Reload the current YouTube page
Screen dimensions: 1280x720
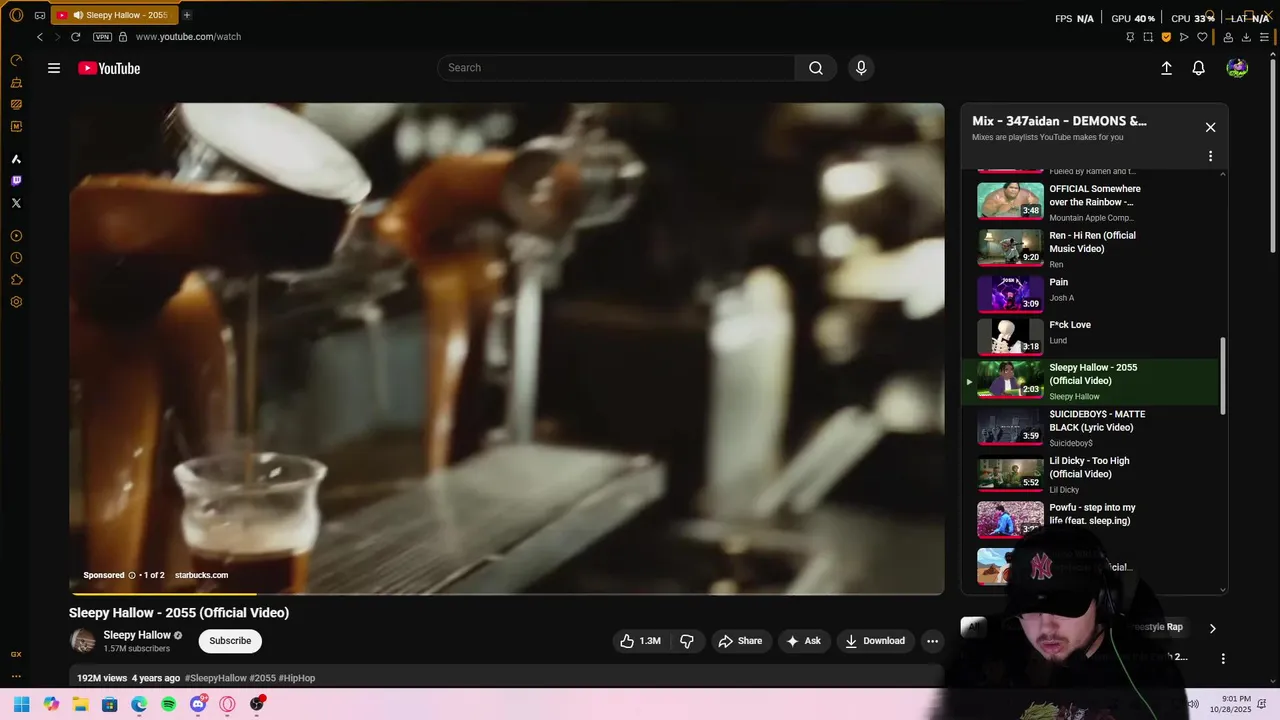click(75, 37)
